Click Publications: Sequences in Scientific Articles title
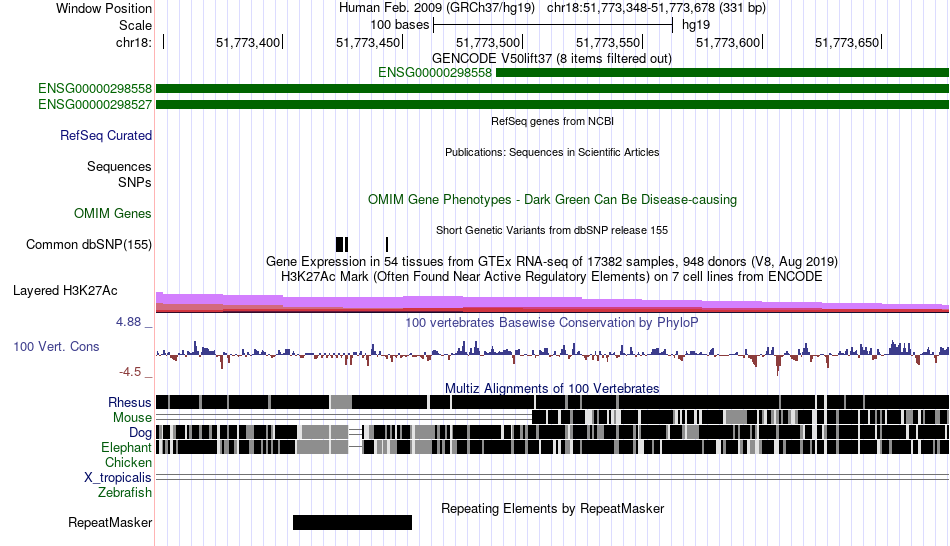The width and height of the screenshot is (950, 546). (552, 152)
